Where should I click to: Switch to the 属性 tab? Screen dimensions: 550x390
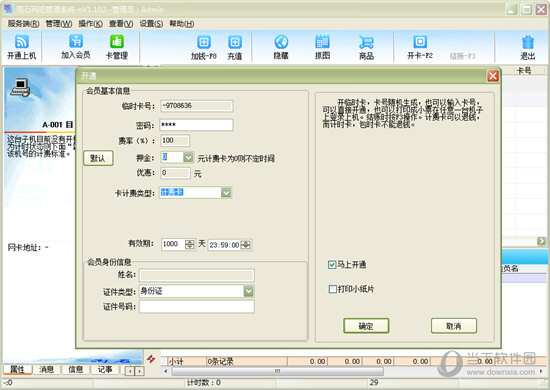click(x=17, y=369)
